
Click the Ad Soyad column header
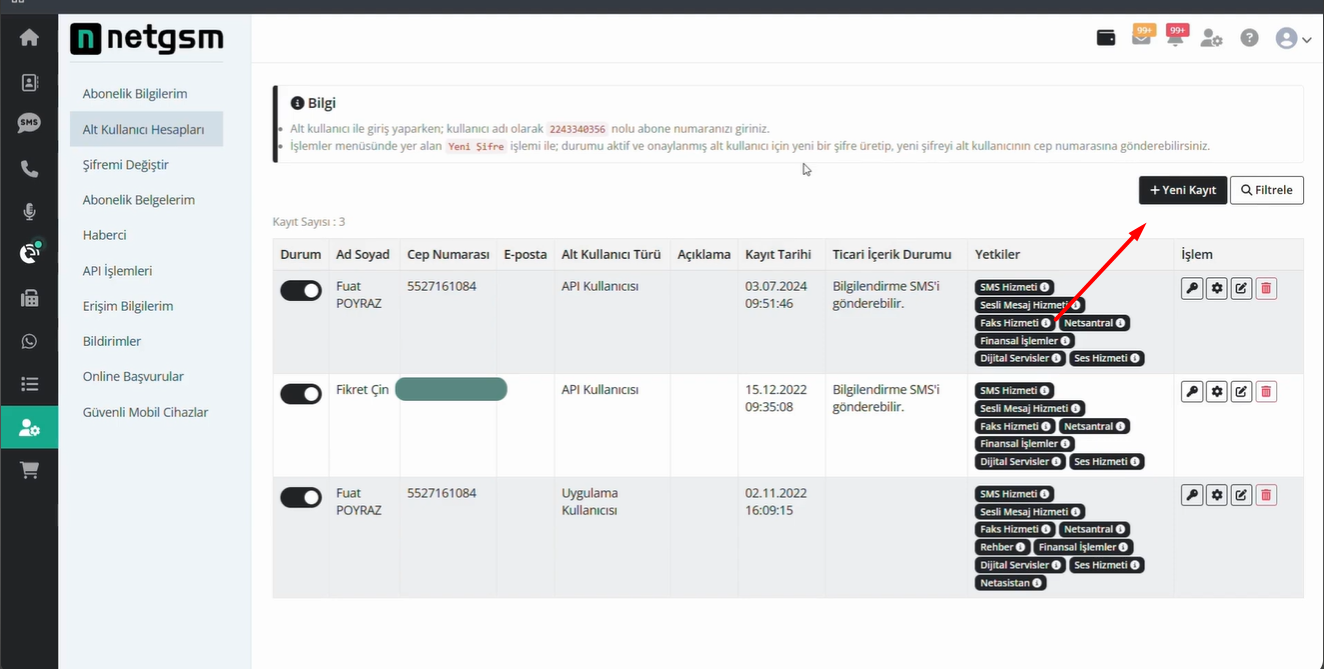(x=363, y=254)
